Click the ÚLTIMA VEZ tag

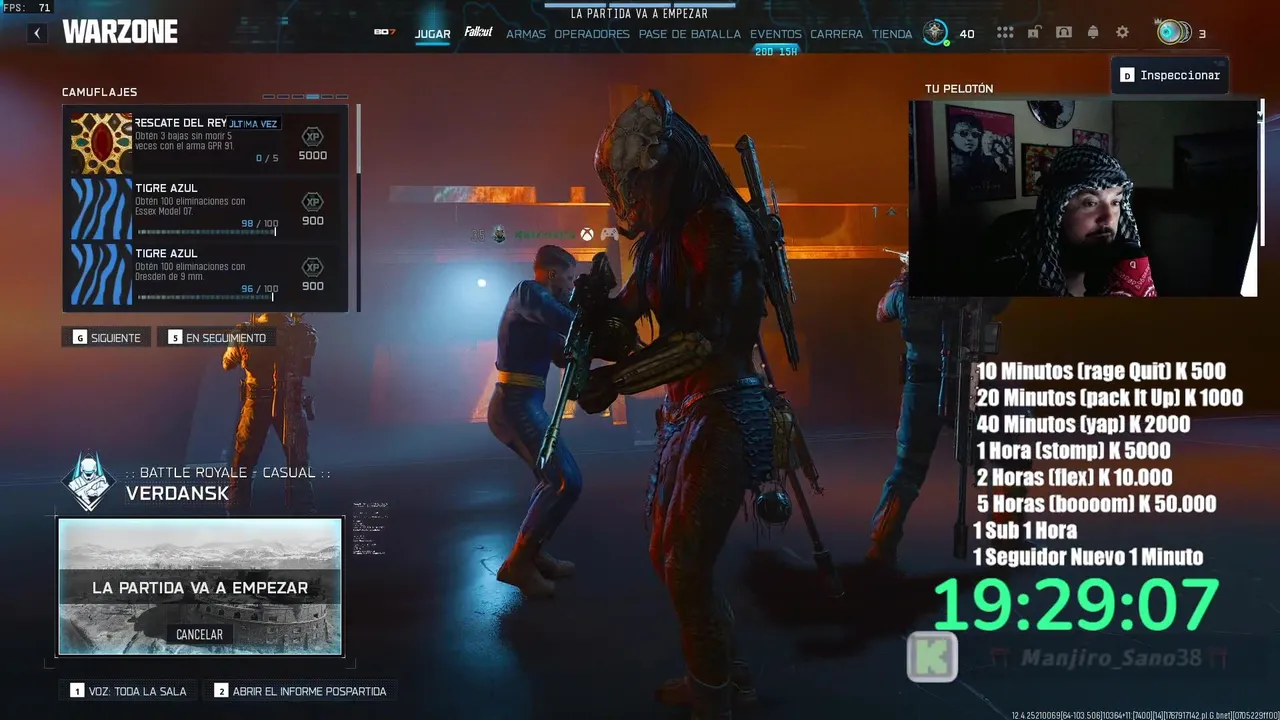pos(253,124)
